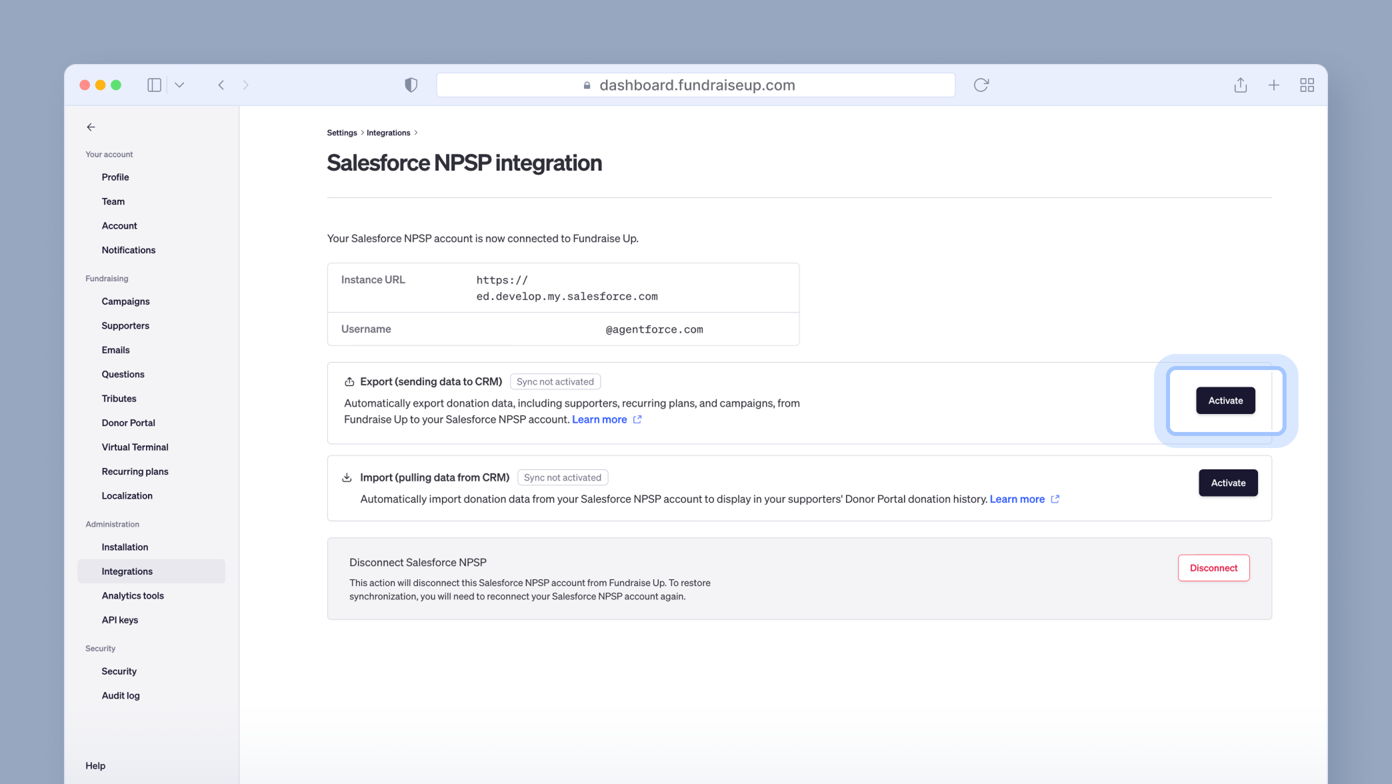Click the share icon in the browser toolbar
The height and width of the screenshot is (784, 1392).
tap(1240, 85)
